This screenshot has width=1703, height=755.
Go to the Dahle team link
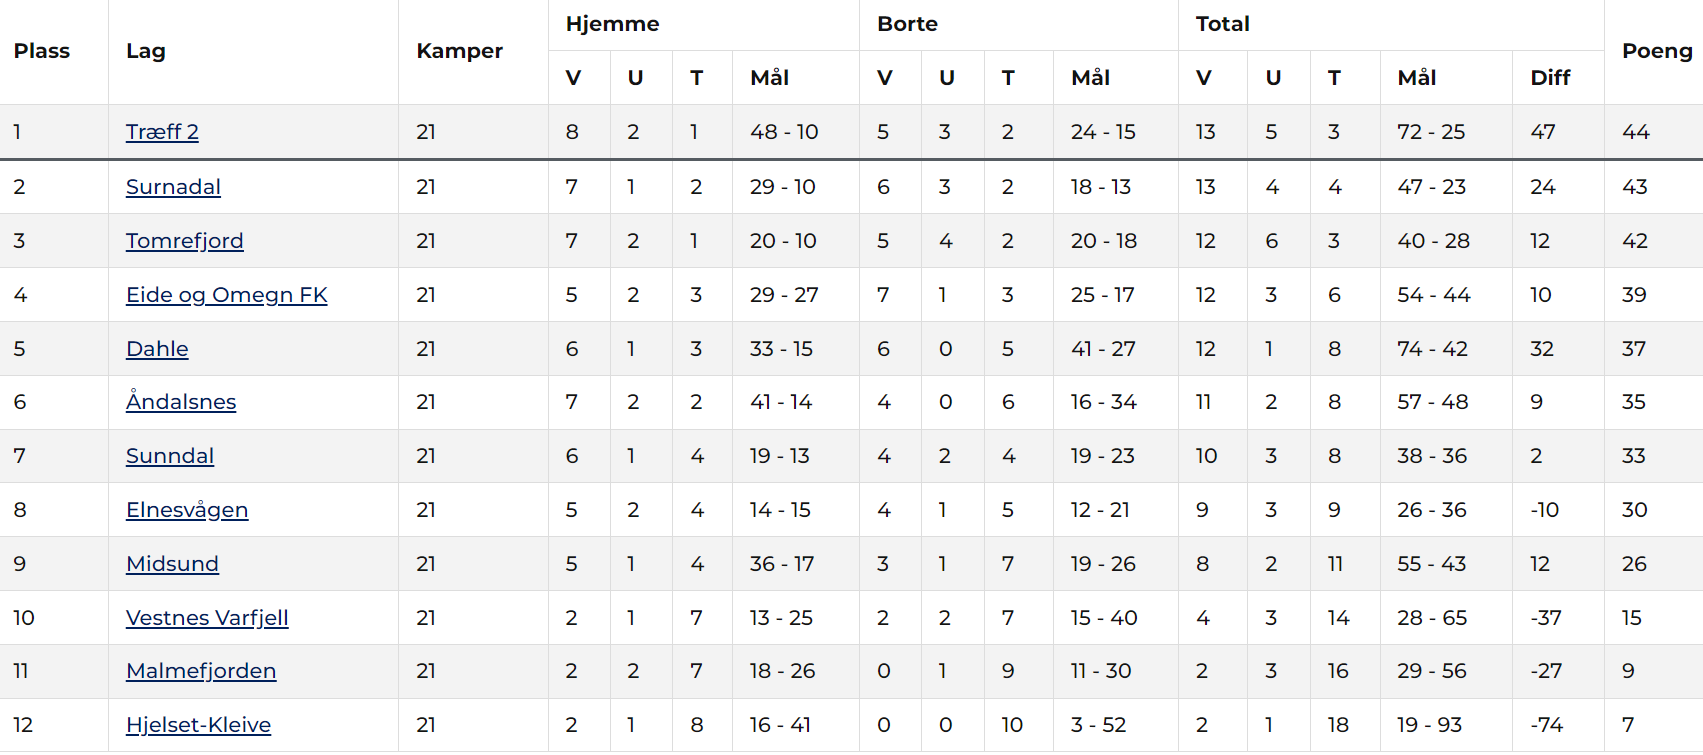click(x=157, y=349)
